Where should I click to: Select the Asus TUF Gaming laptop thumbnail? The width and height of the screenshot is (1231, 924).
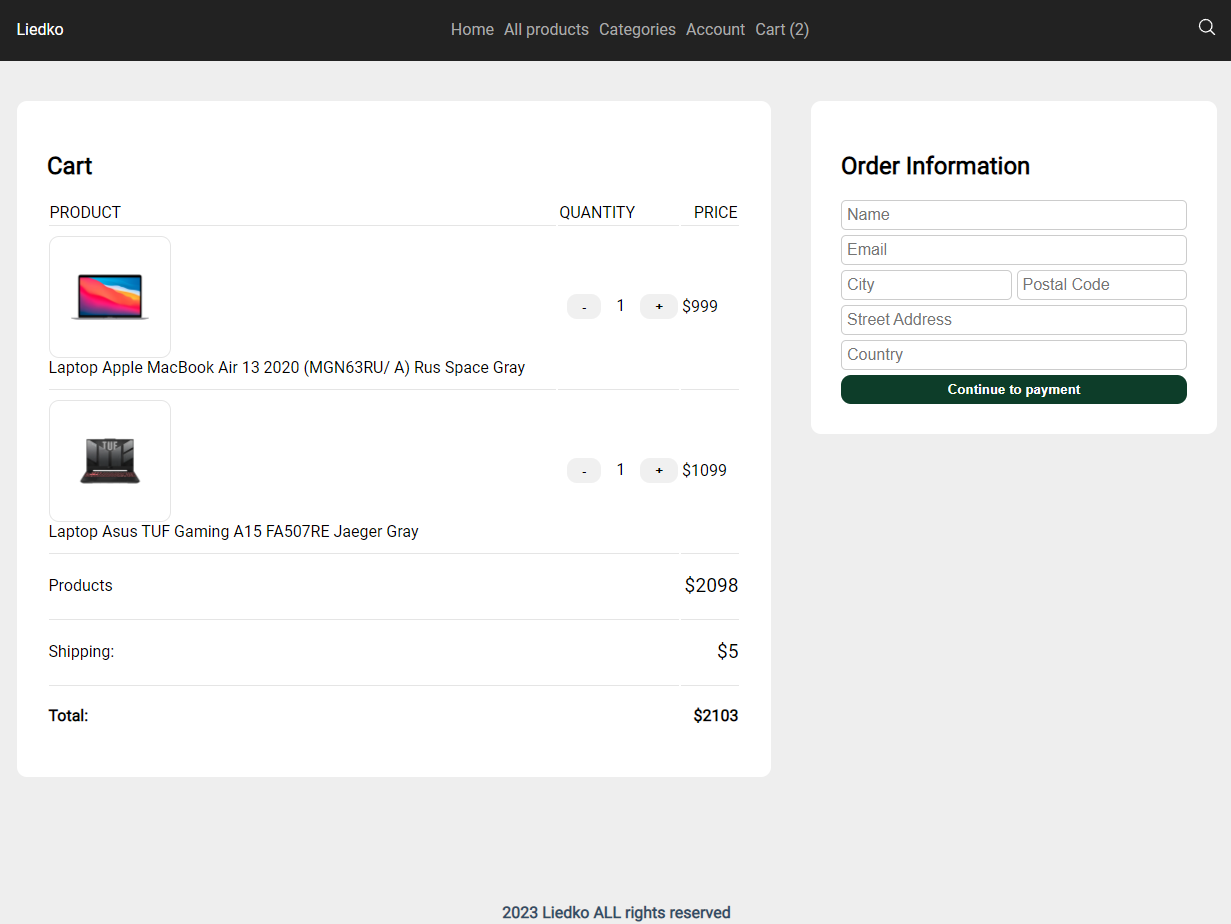point(110,461)
